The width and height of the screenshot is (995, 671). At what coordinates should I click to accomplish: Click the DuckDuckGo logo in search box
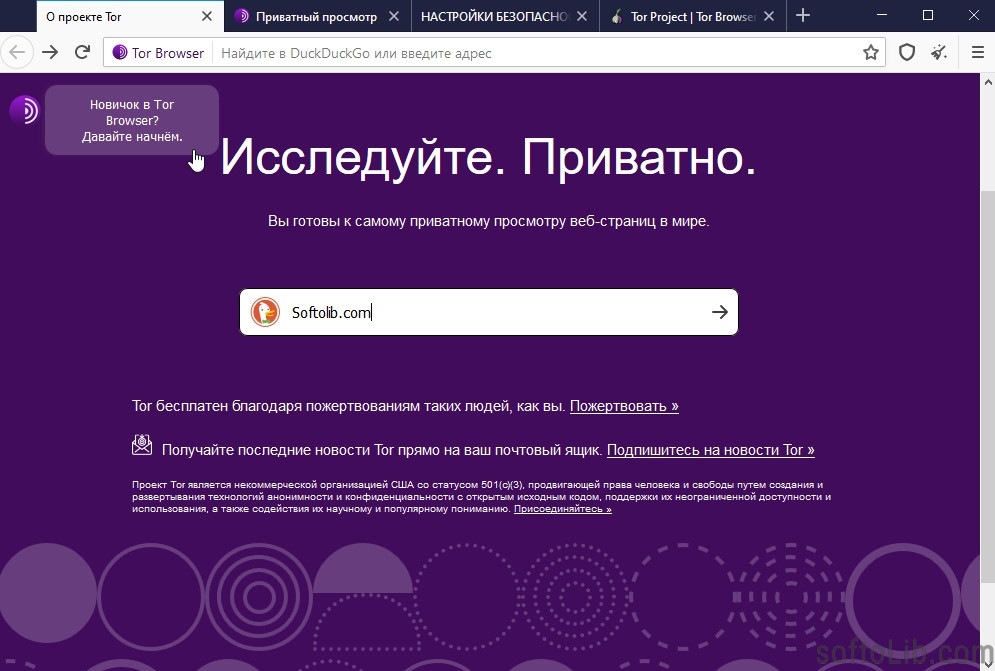click(265, 312)
